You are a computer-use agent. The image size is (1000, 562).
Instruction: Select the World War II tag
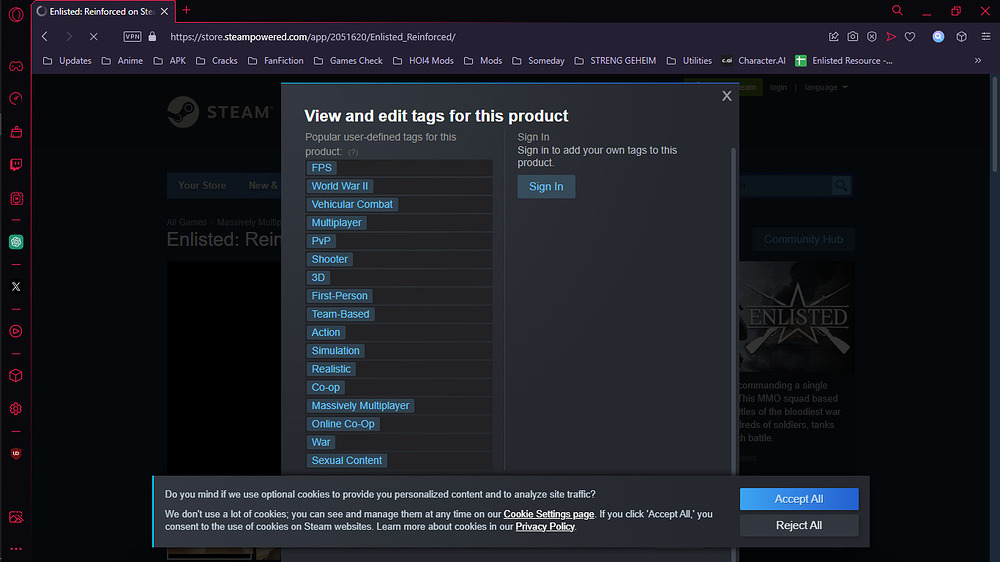(340, 186)
